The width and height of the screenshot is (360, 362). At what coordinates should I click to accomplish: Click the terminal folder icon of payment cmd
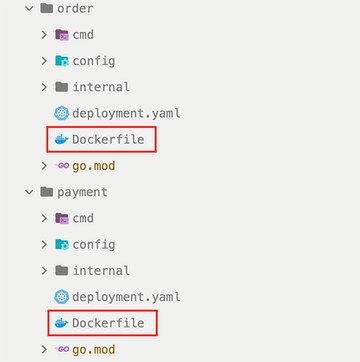[62, 218]
